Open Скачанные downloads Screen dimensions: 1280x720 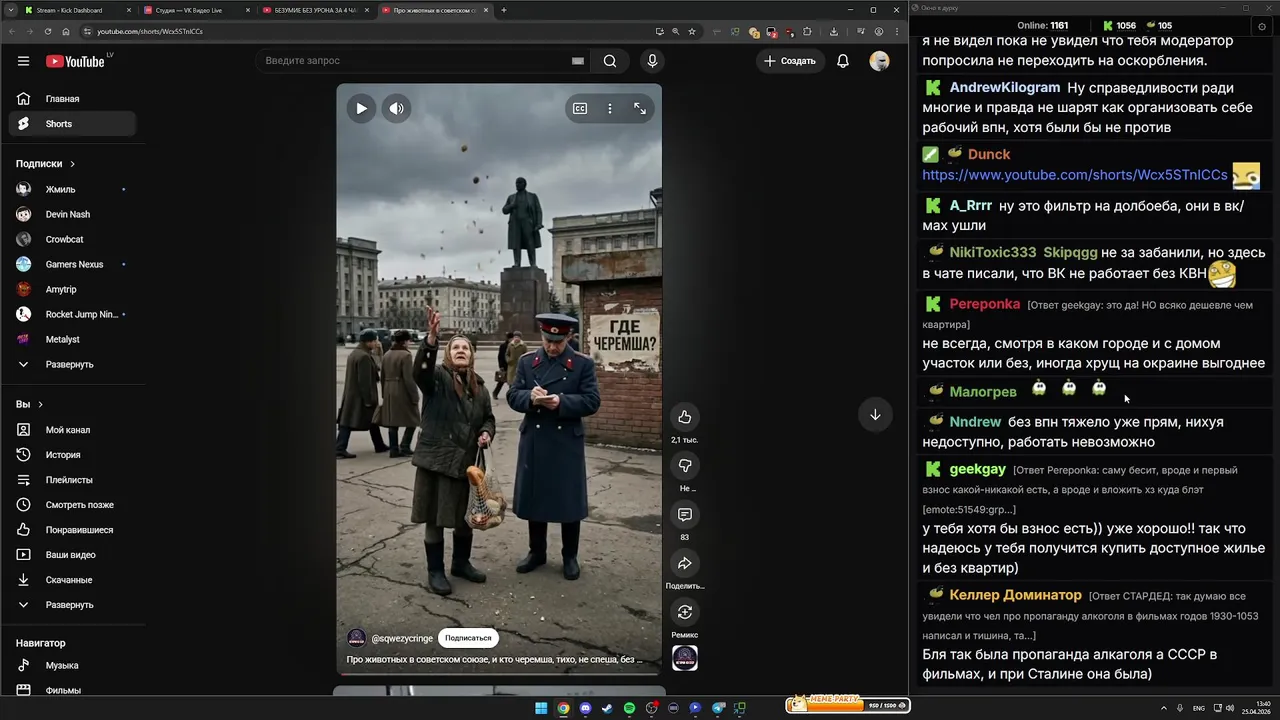72,580
